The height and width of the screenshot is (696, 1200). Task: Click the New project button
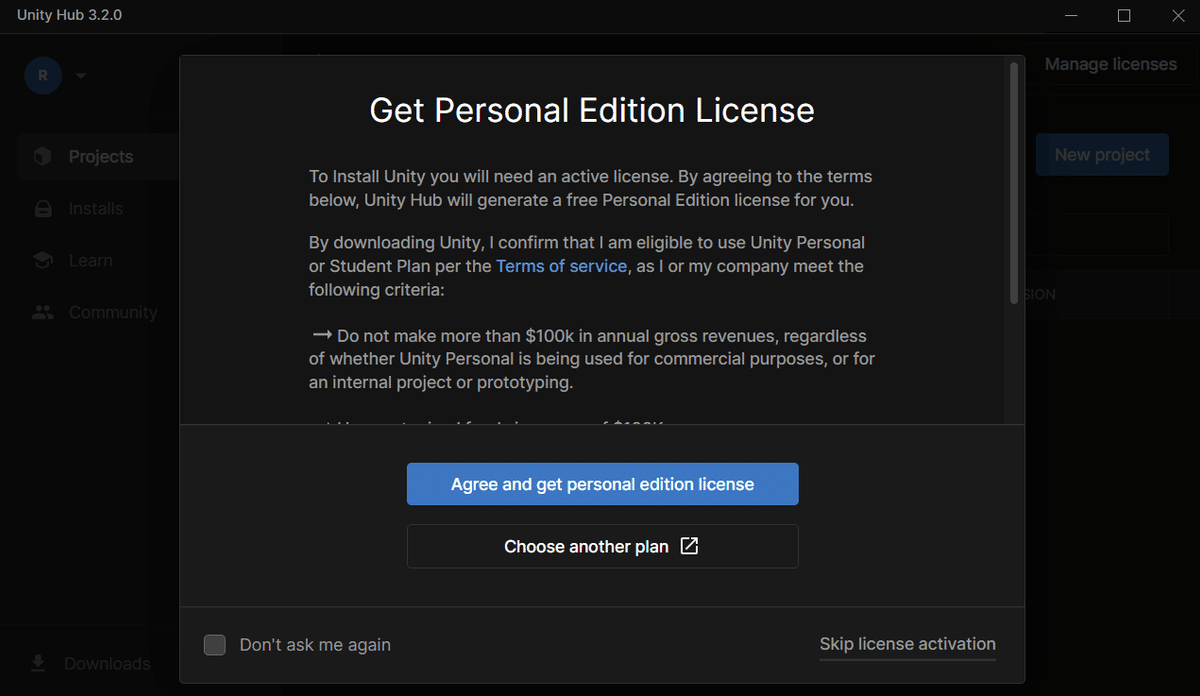coord(1102,155)
